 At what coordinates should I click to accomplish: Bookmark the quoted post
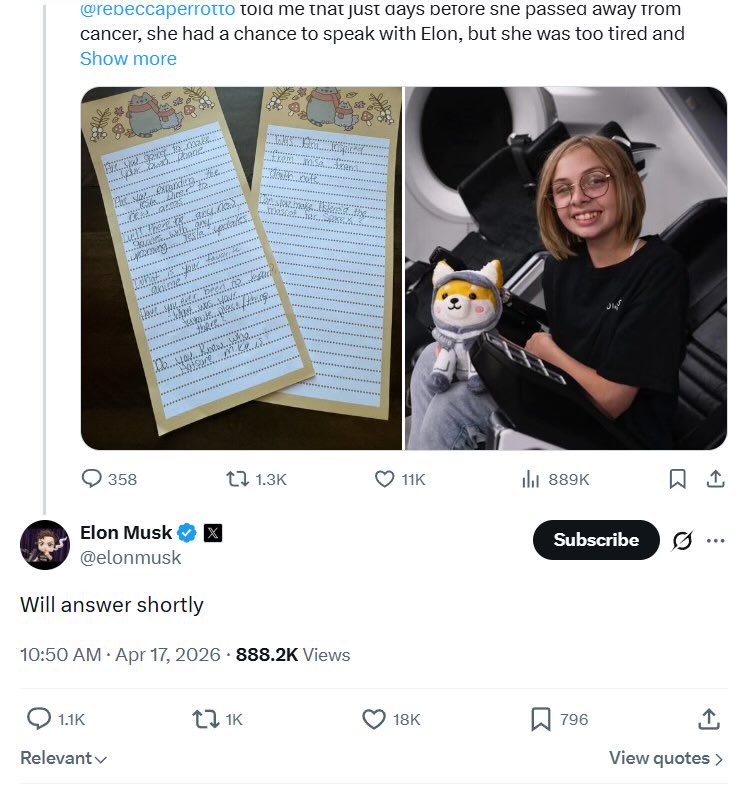pos(677,479)
